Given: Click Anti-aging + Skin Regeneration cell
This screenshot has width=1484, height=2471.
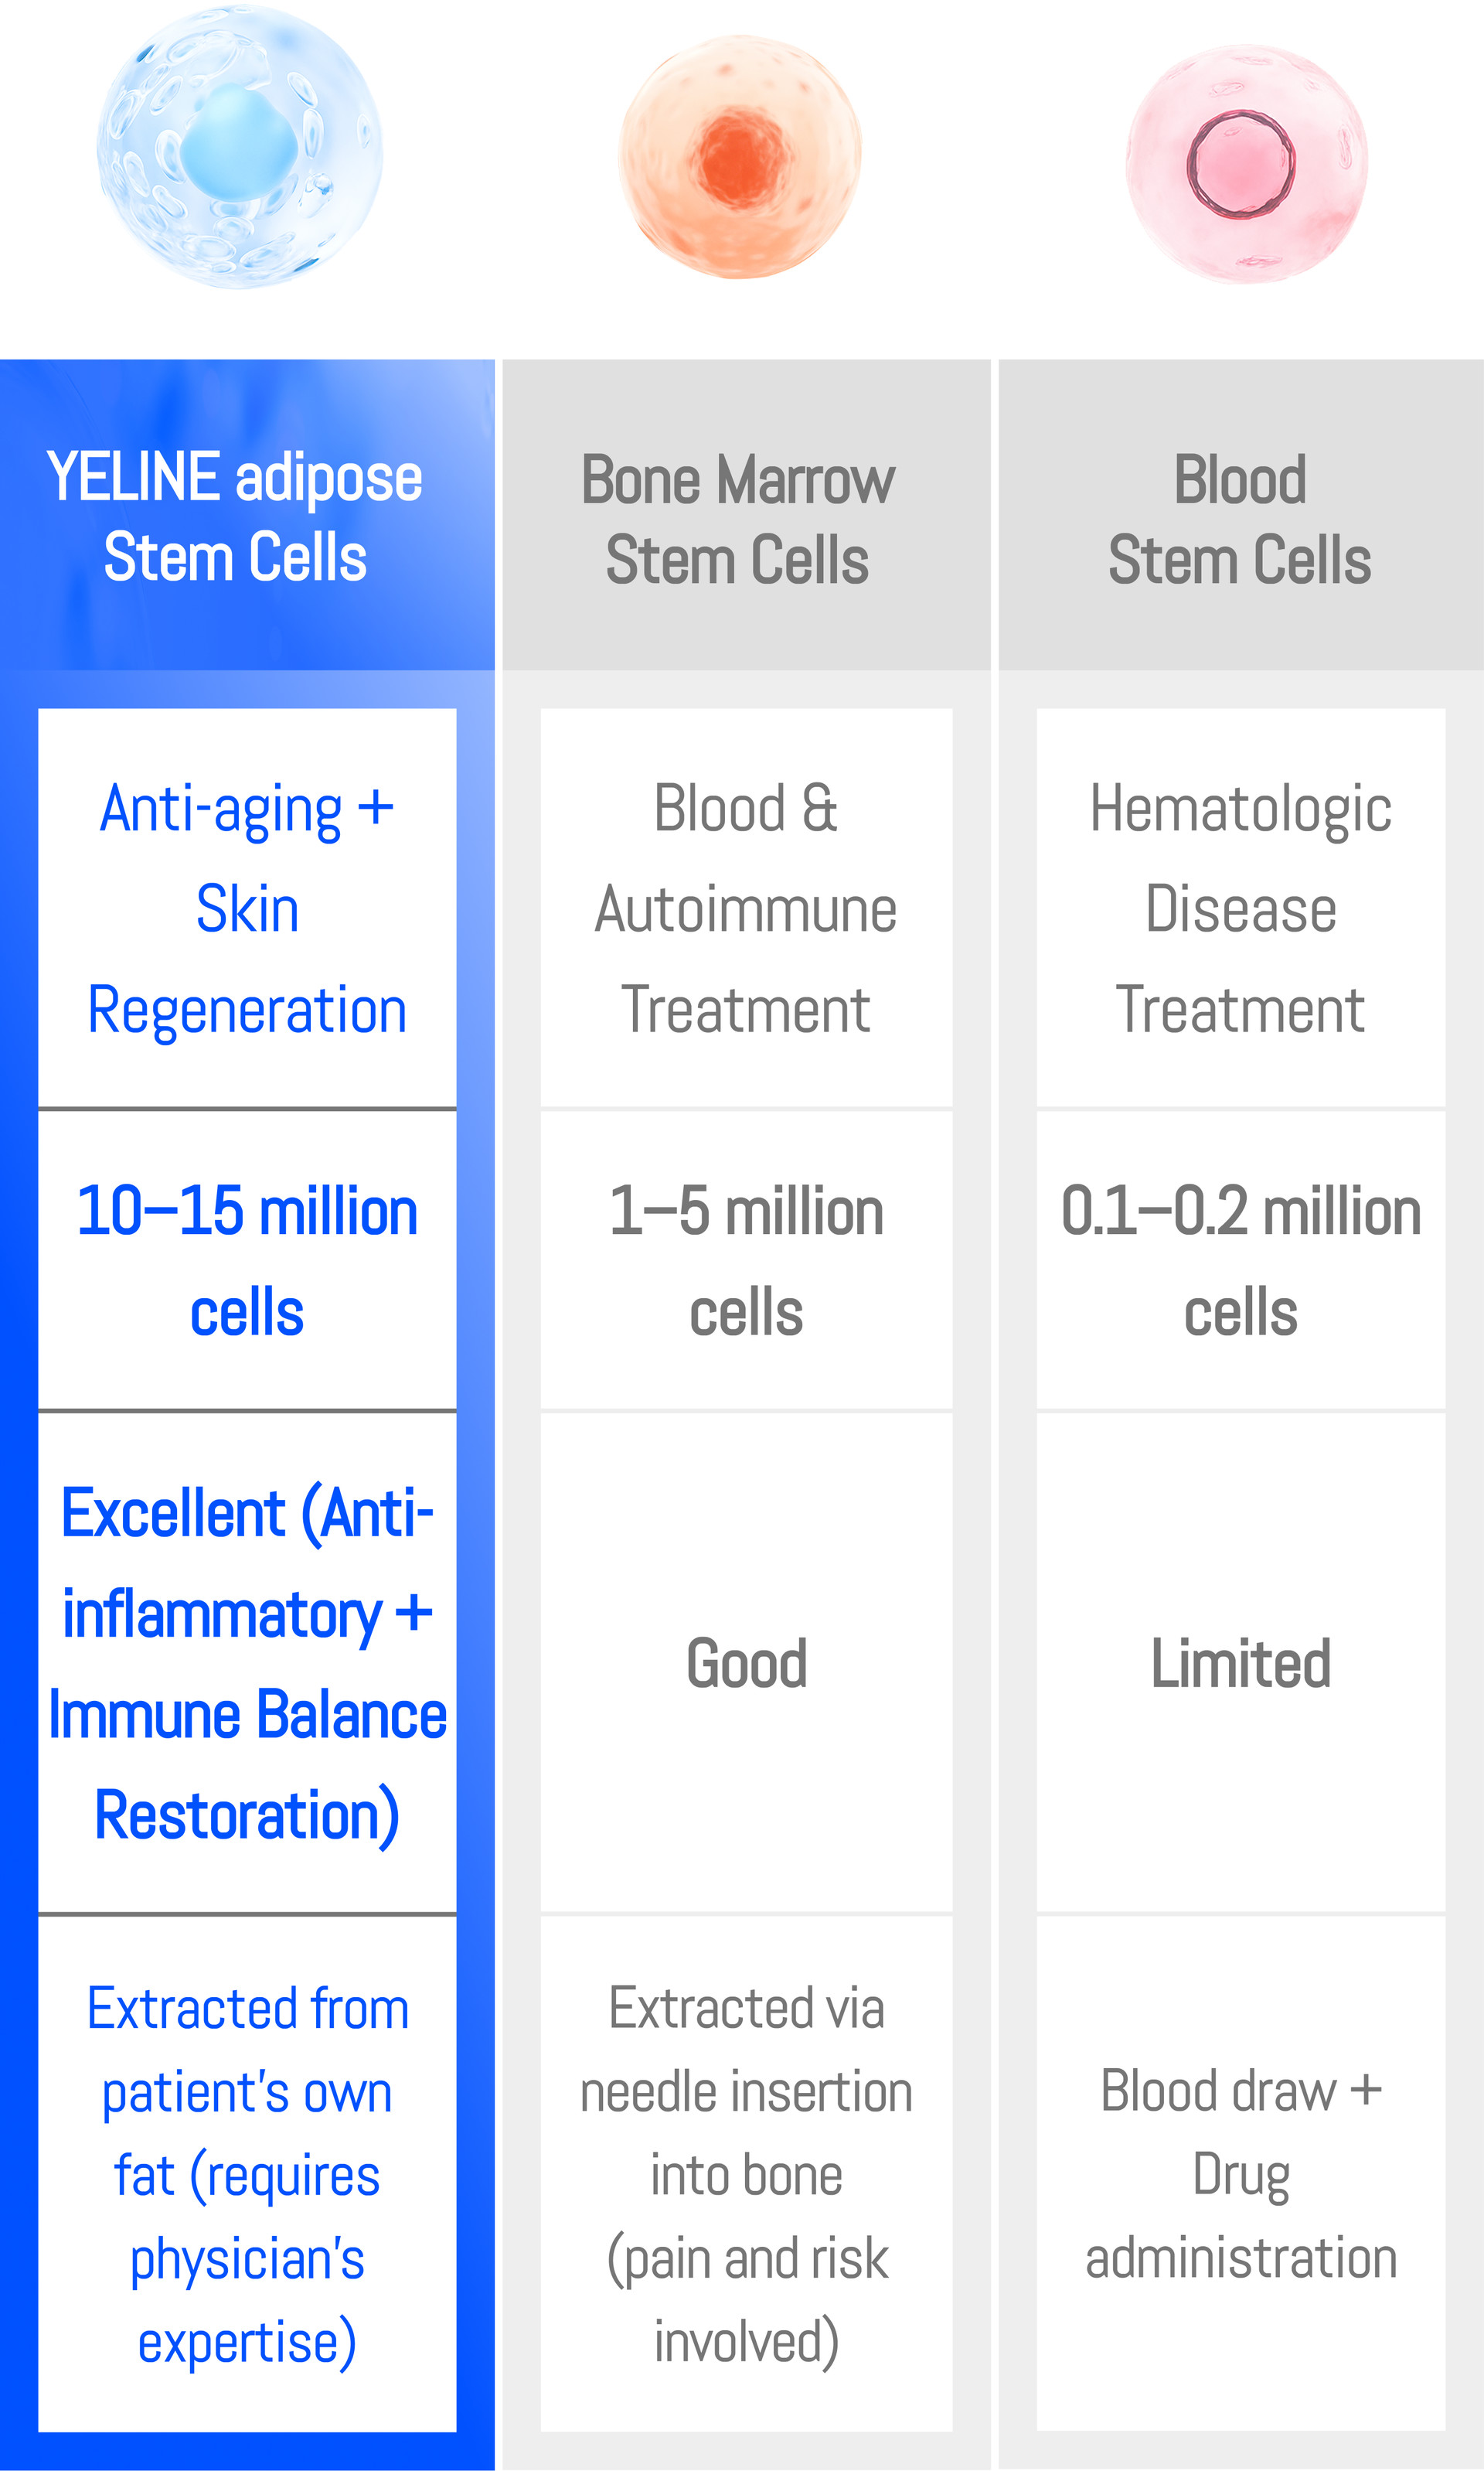Looking at the screenshot, I should pyautogui.click(x=247, y=909).
